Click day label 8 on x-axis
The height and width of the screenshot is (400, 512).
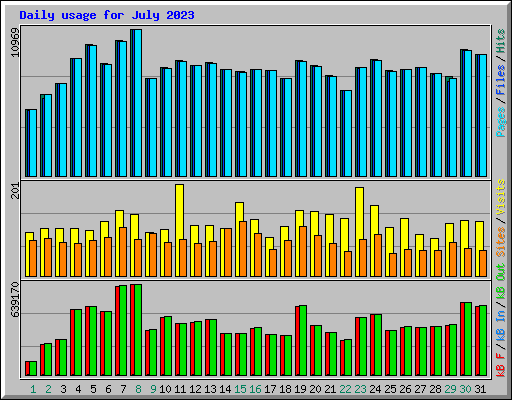138,389
